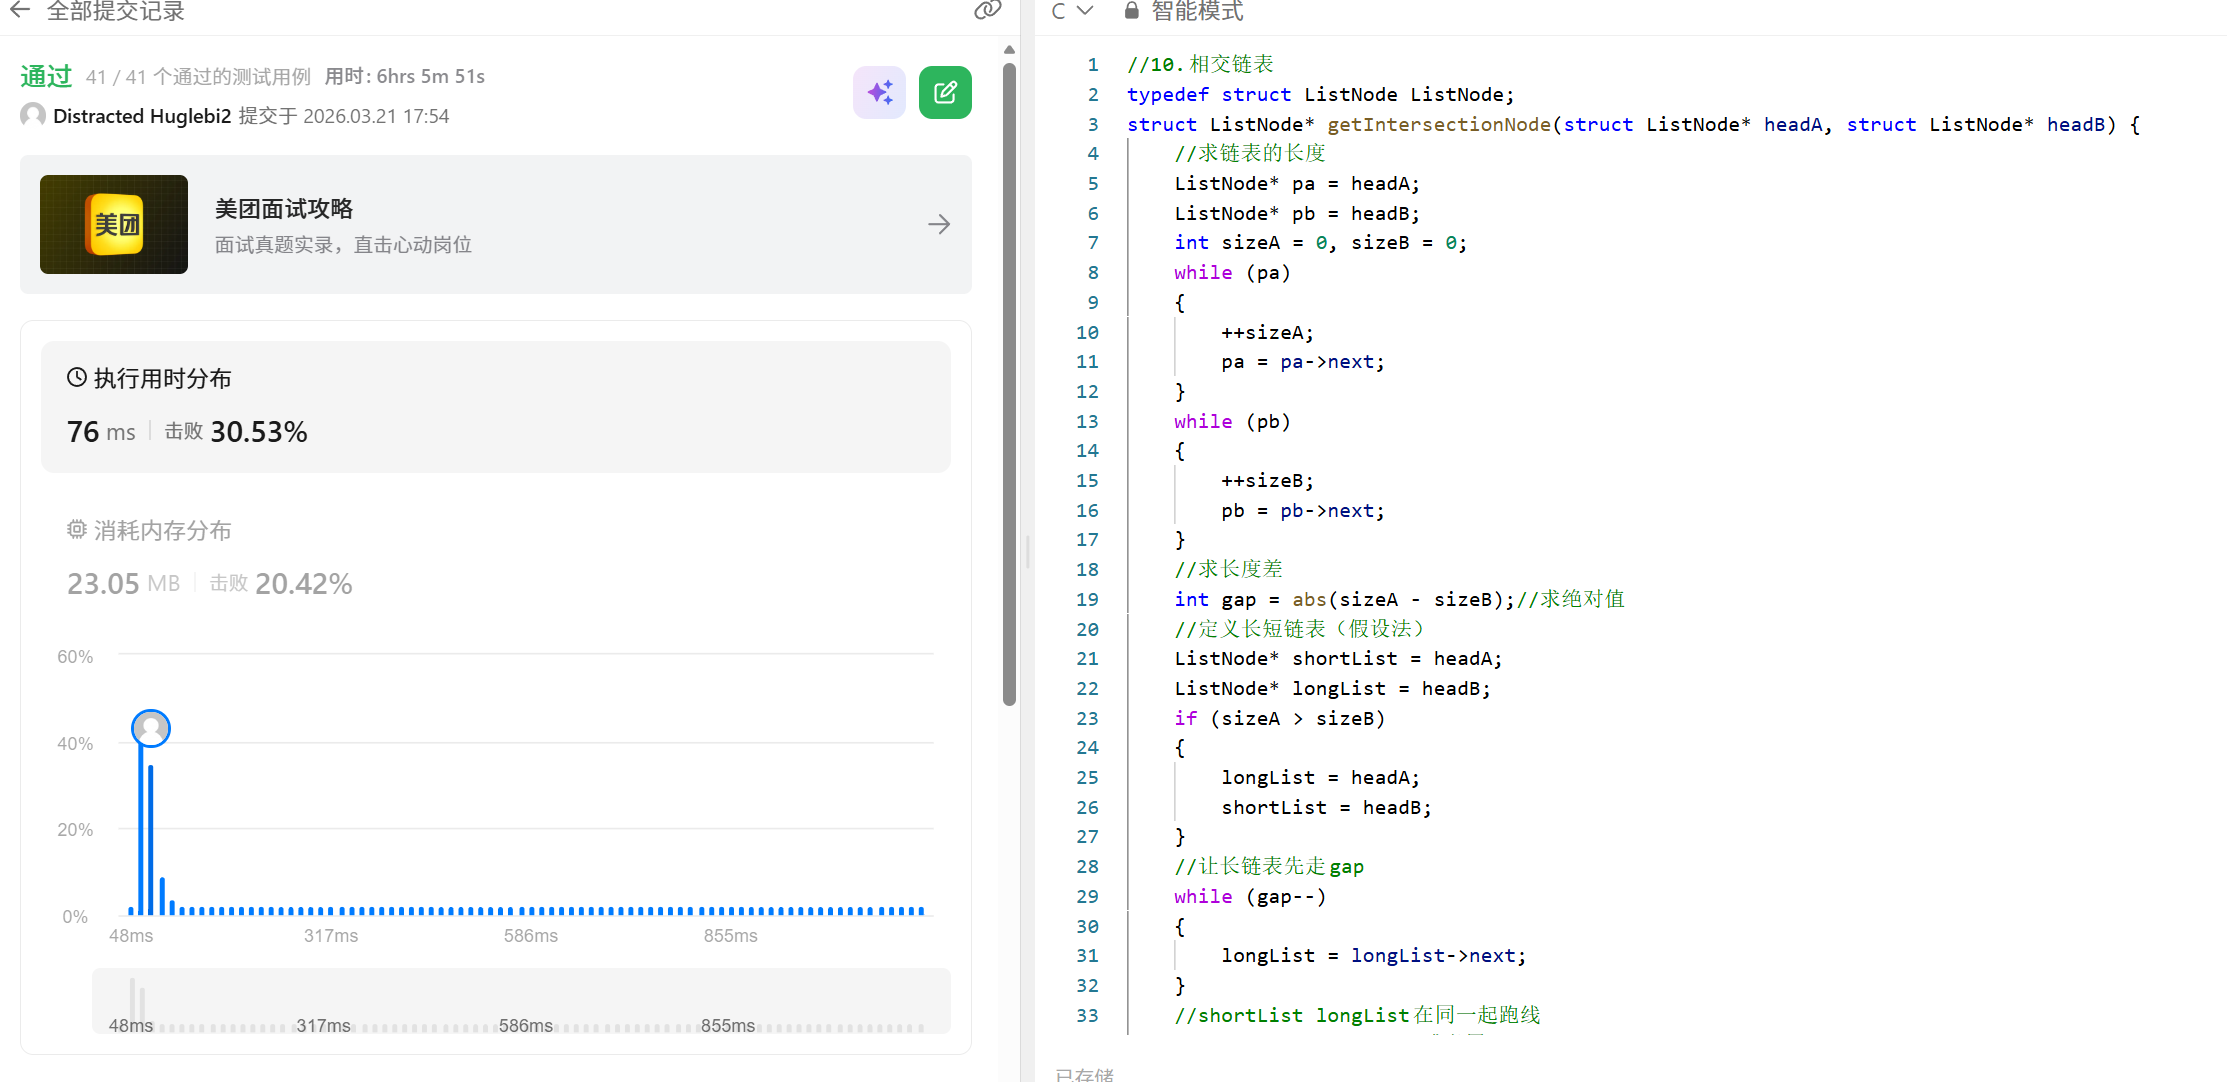Viewport: 2227px width, 1082px height.
Task: Open the Distracted Huglebi2 profile link
Action: [x=142, y=116]
